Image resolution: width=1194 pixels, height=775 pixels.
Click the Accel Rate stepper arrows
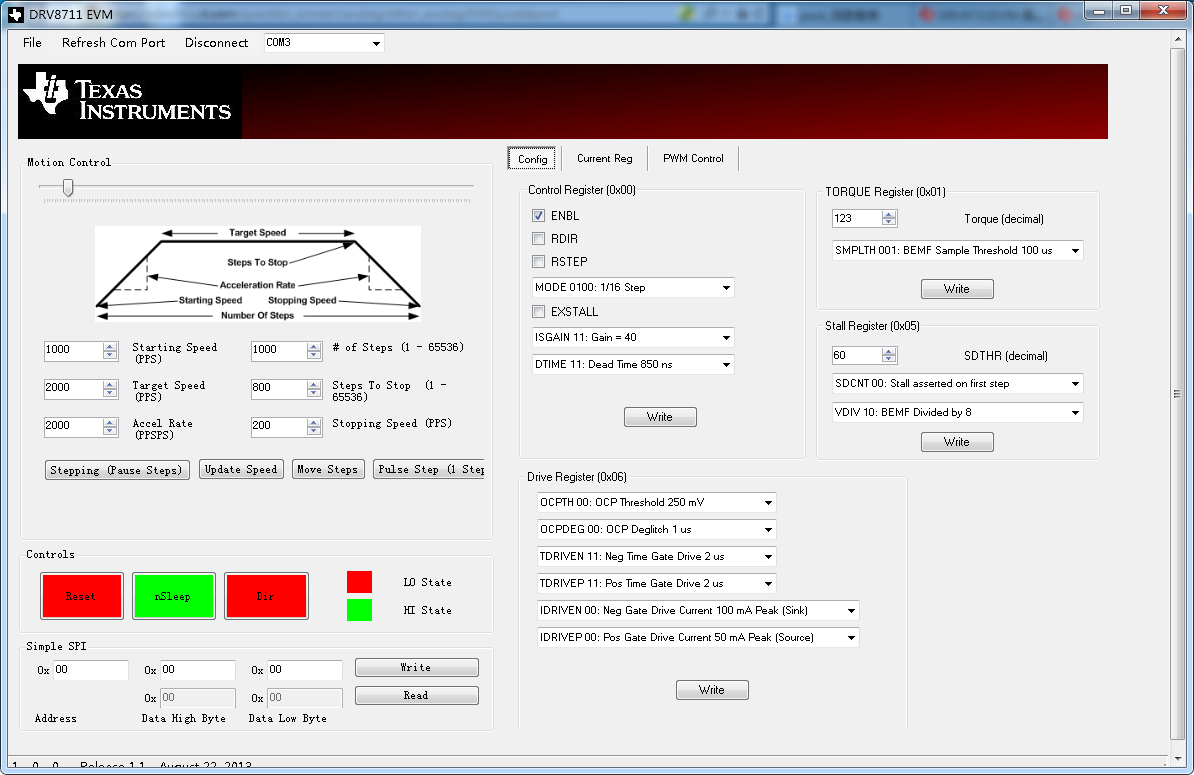pos(110,426)
